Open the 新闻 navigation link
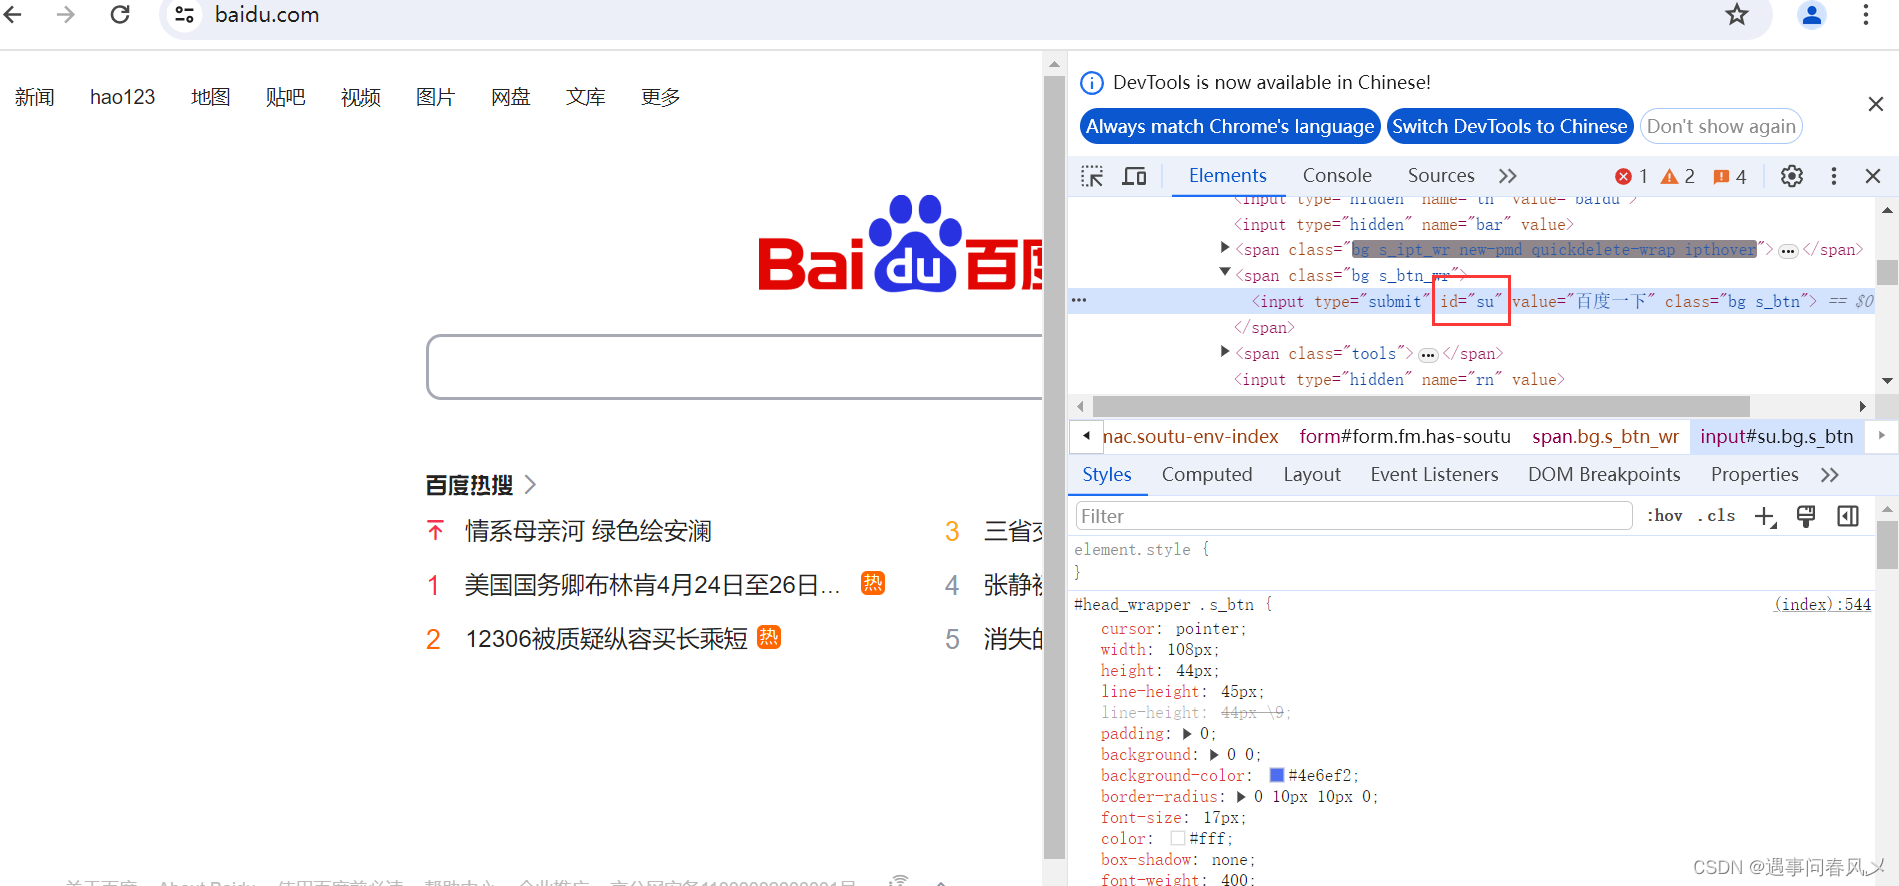Screen dimensions: 1899x886 (35, 97)
